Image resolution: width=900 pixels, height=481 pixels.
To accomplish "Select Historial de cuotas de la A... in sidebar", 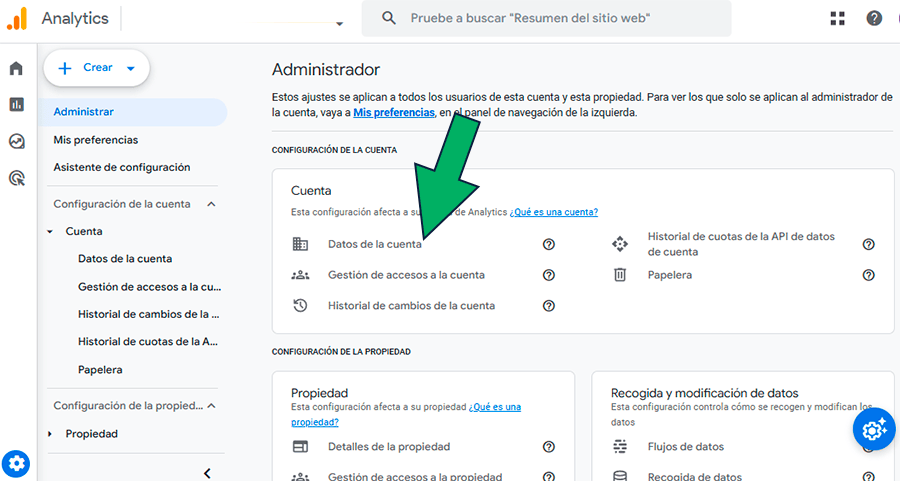I will tap(148, 342).
